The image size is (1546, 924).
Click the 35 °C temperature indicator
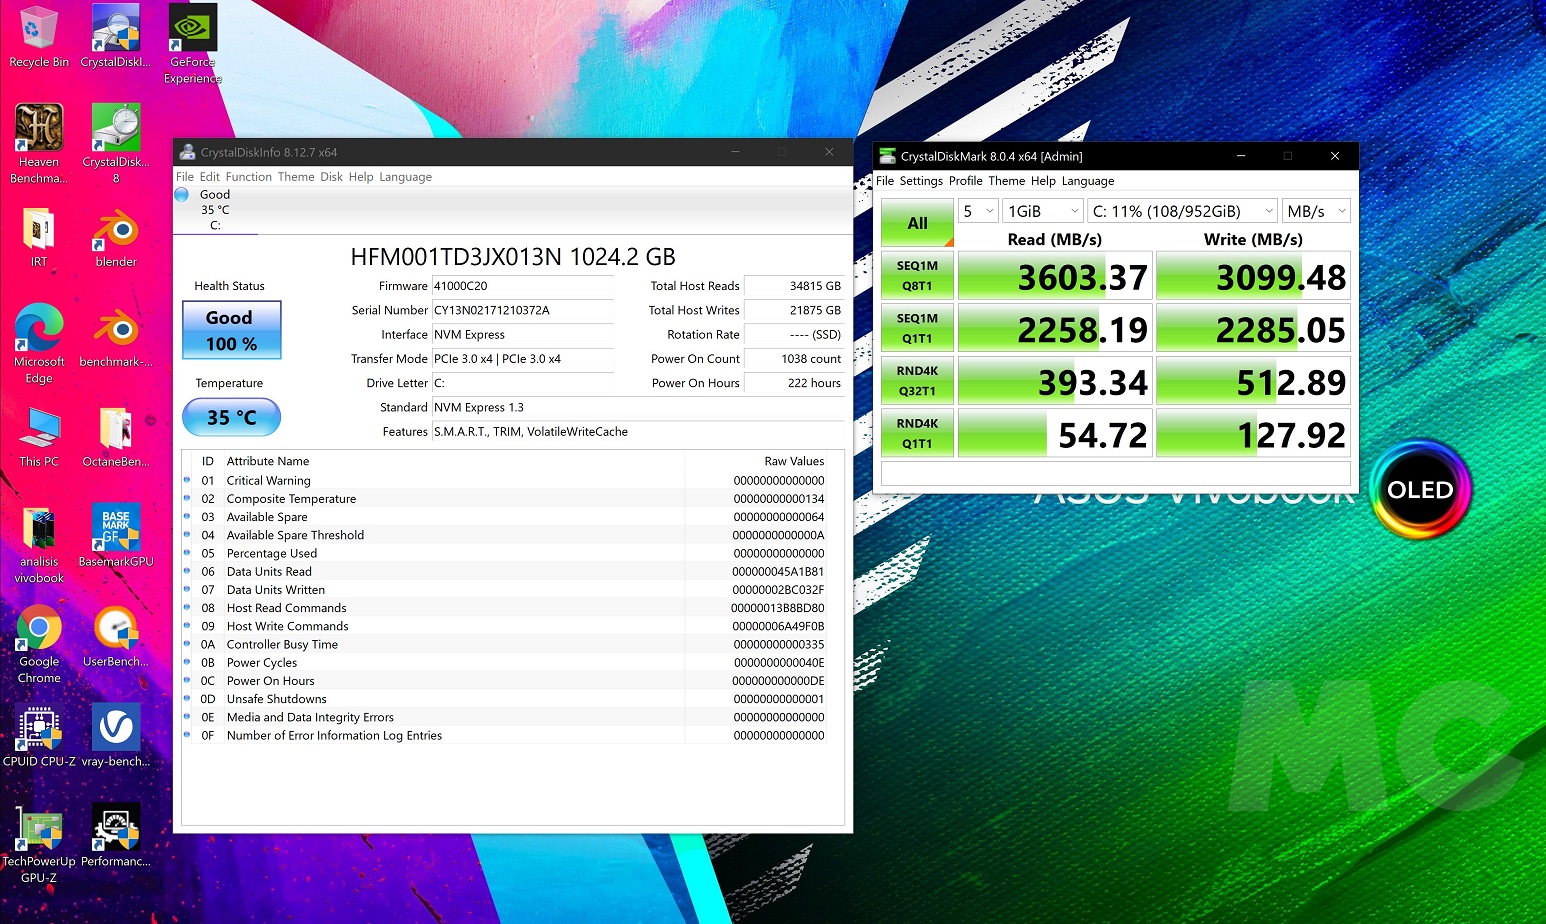(231, 417)
